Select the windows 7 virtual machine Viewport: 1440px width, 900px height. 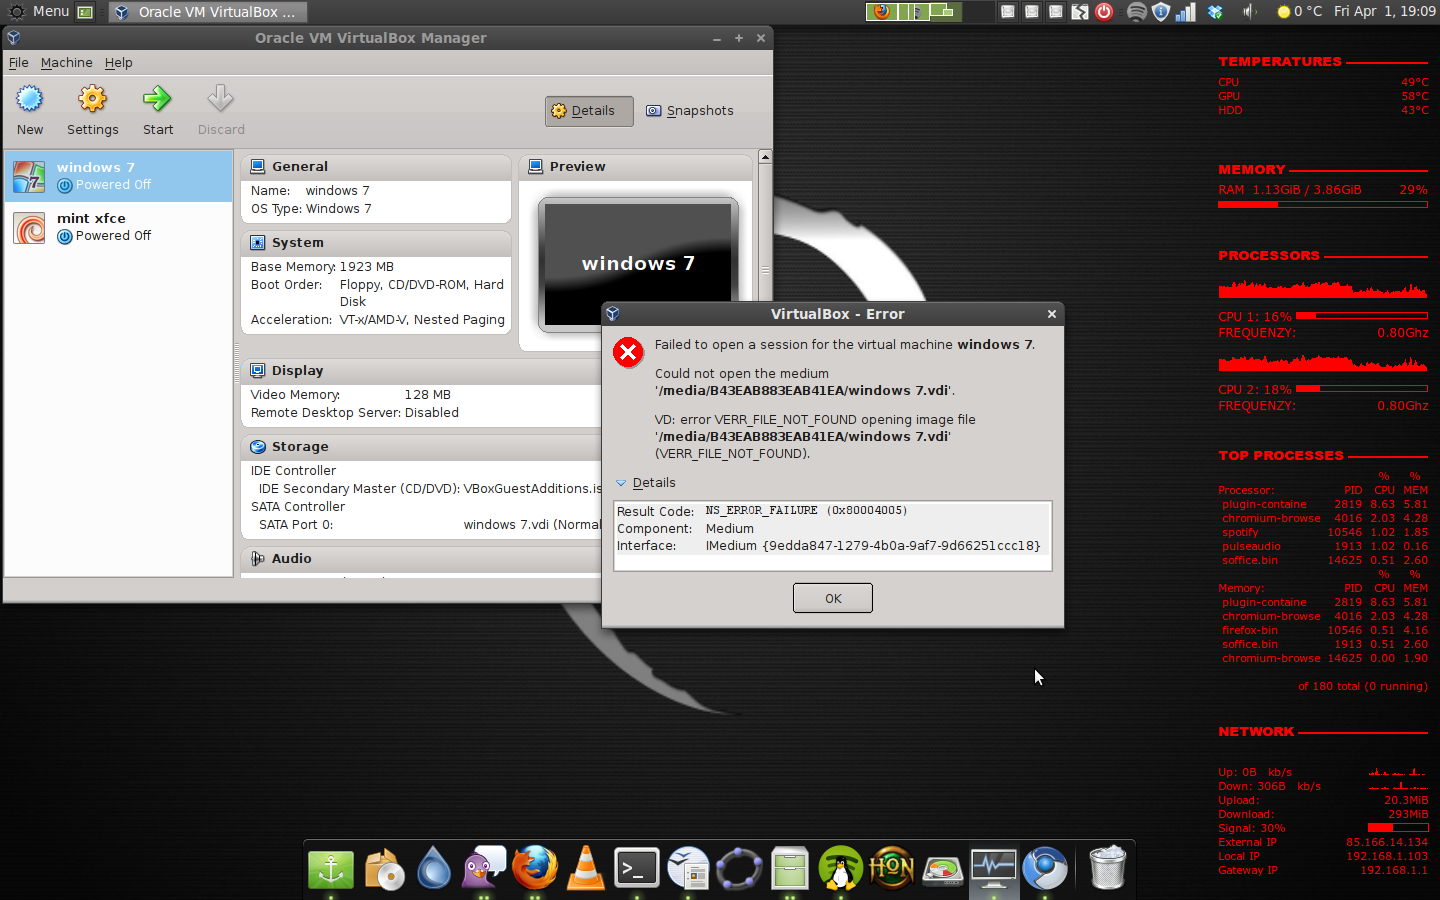tap(119, 176)
